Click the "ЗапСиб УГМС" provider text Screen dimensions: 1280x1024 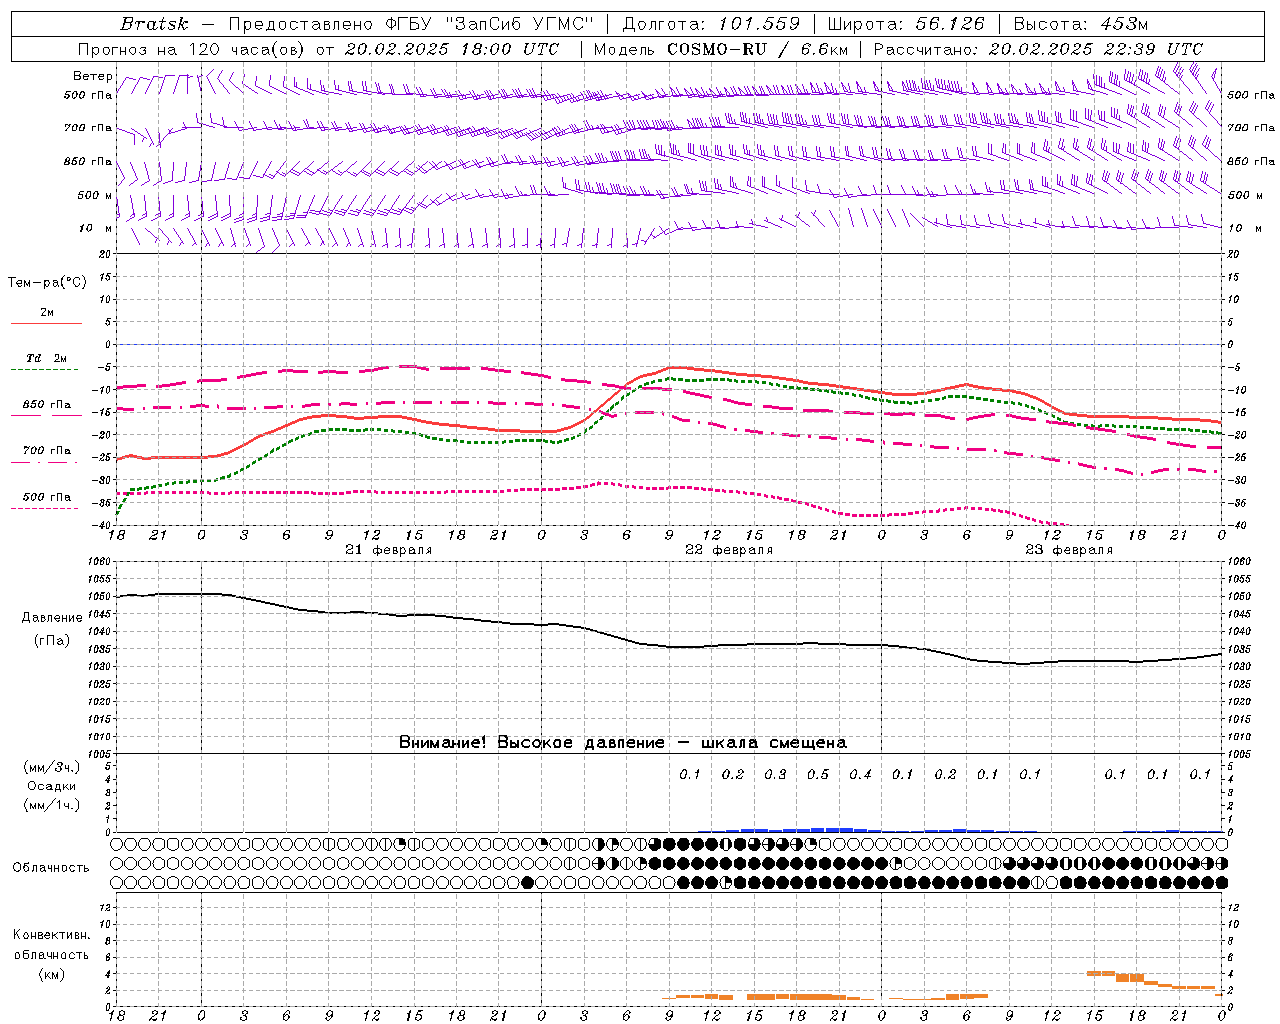[520, 24]
